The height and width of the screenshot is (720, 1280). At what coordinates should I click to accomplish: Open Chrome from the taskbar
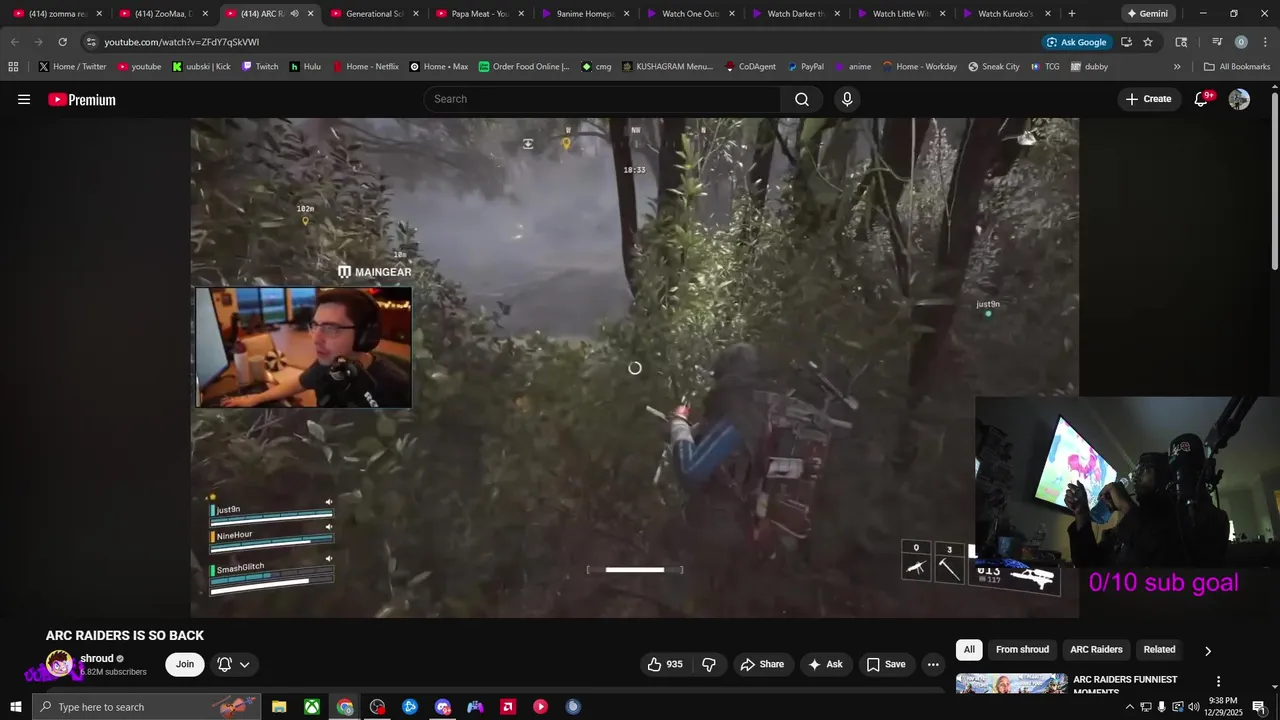(345, 707)
